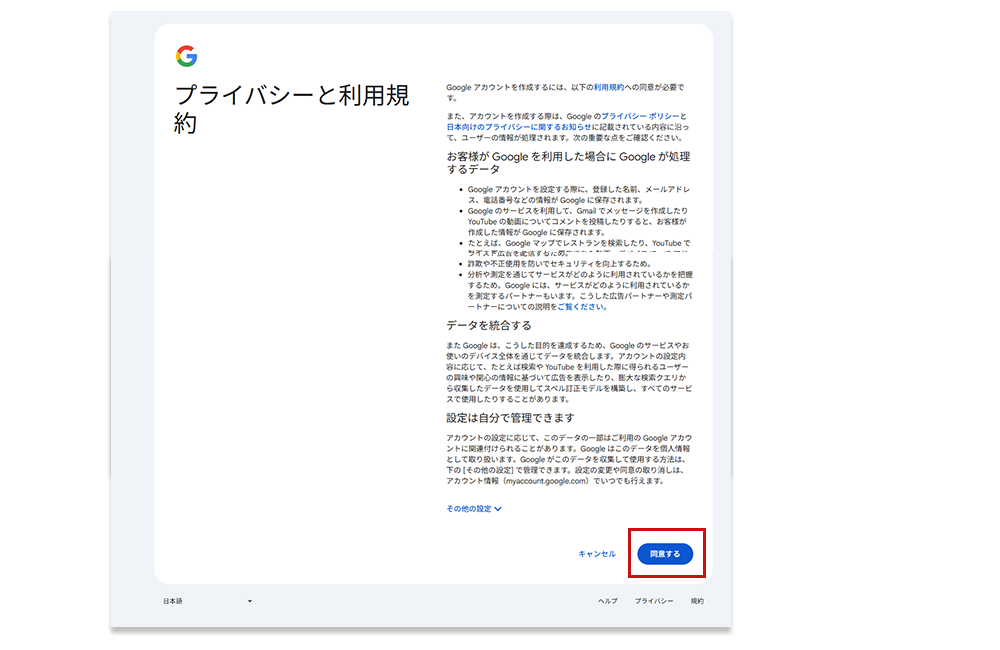Follow the ご覧ください link
Image resolution: width=1000 pixels, height=650 pixels.
coord(580,307)
